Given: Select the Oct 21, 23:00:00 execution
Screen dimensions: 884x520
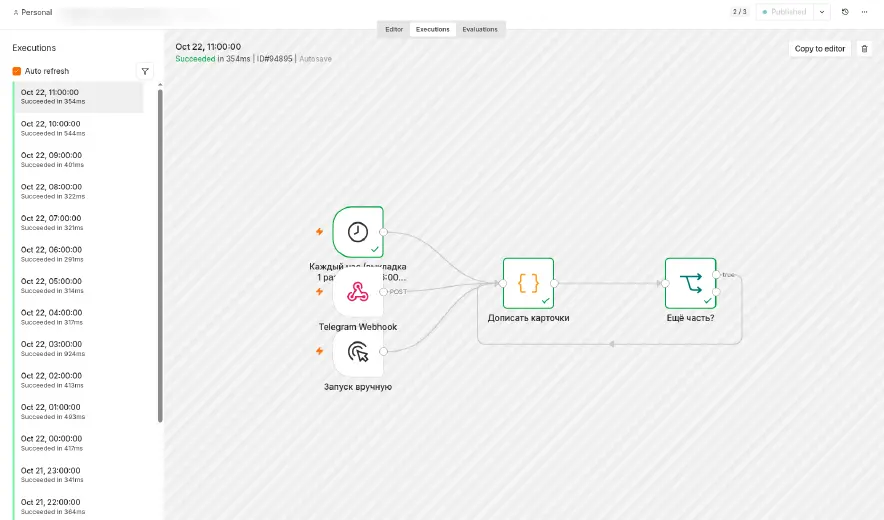Looking at the screenshot, I should click(78, 475).
